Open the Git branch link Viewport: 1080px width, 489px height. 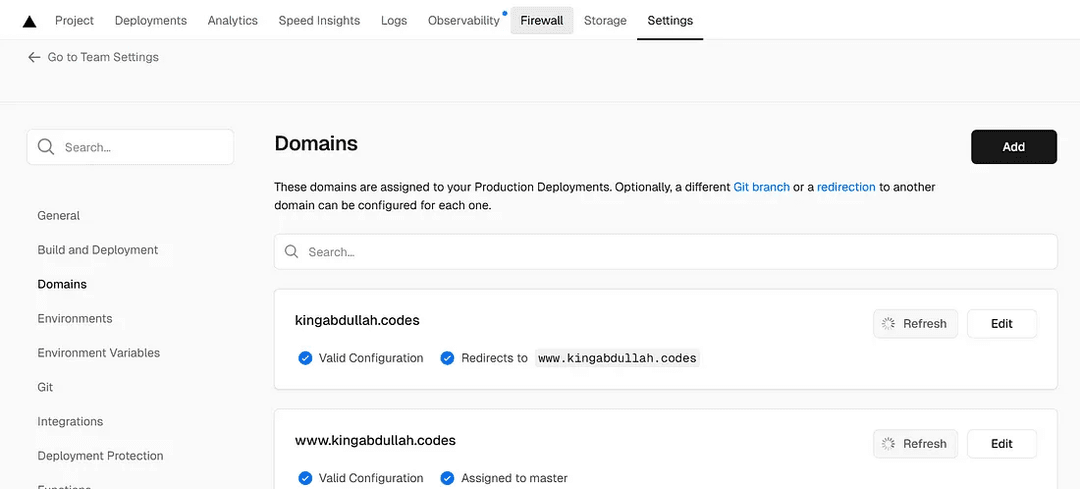tap(761, 187)
